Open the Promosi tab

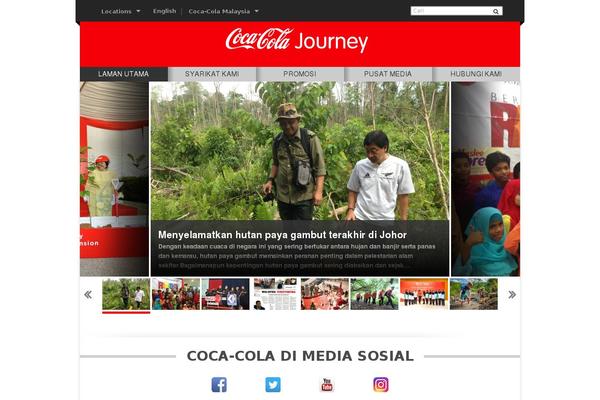(x=300, y=74)
